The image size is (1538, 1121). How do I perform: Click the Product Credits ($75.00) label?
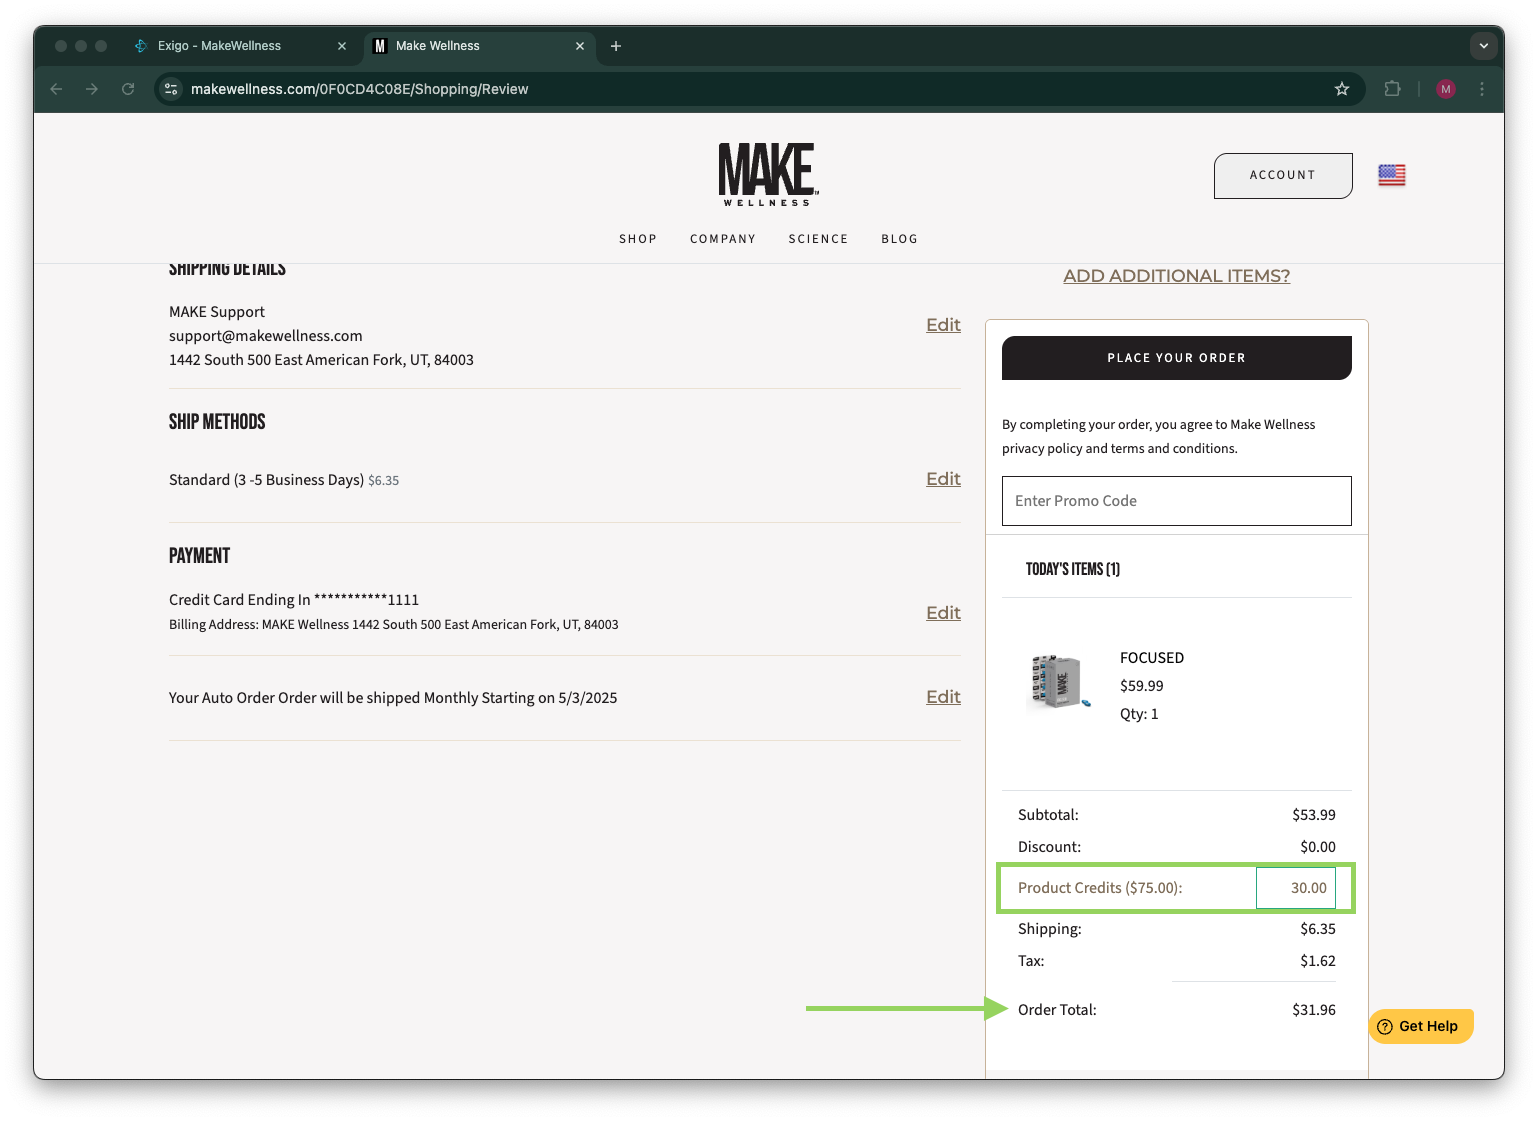pyautogui.click(x=1100, y=888)
